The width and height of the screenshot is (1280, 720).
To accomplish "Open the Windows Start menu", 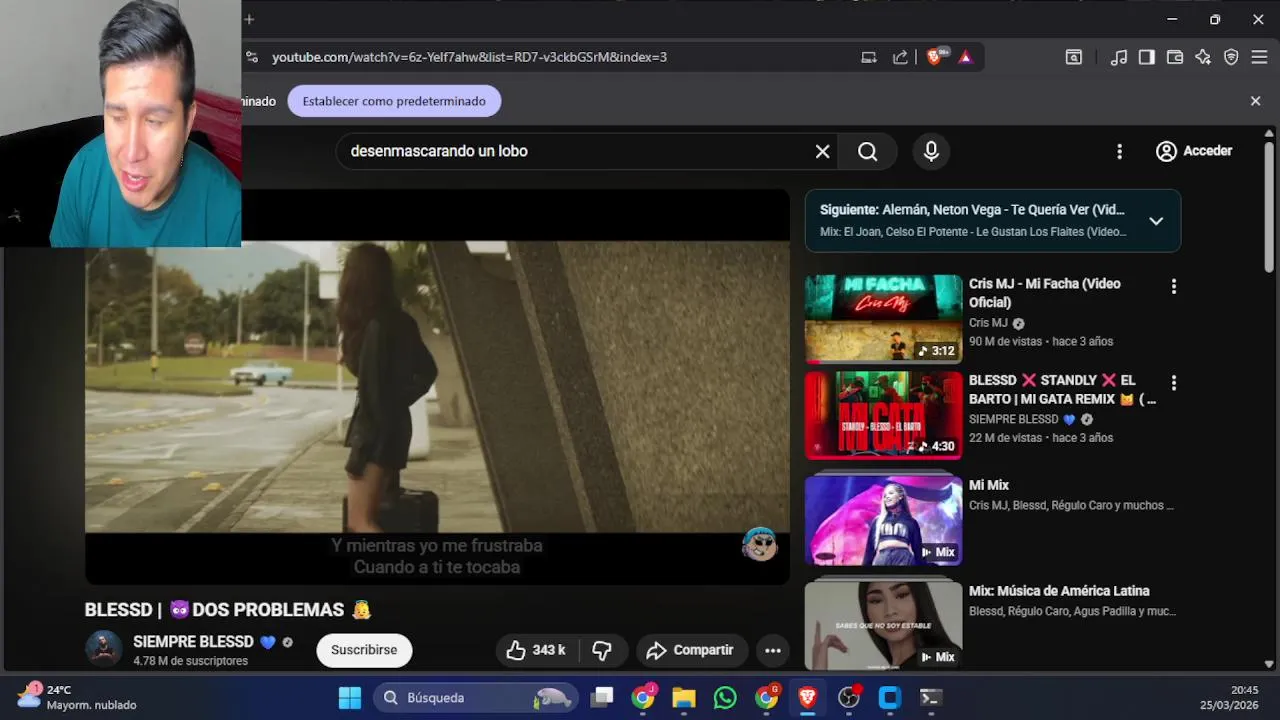I will click(x=350, y=698).
